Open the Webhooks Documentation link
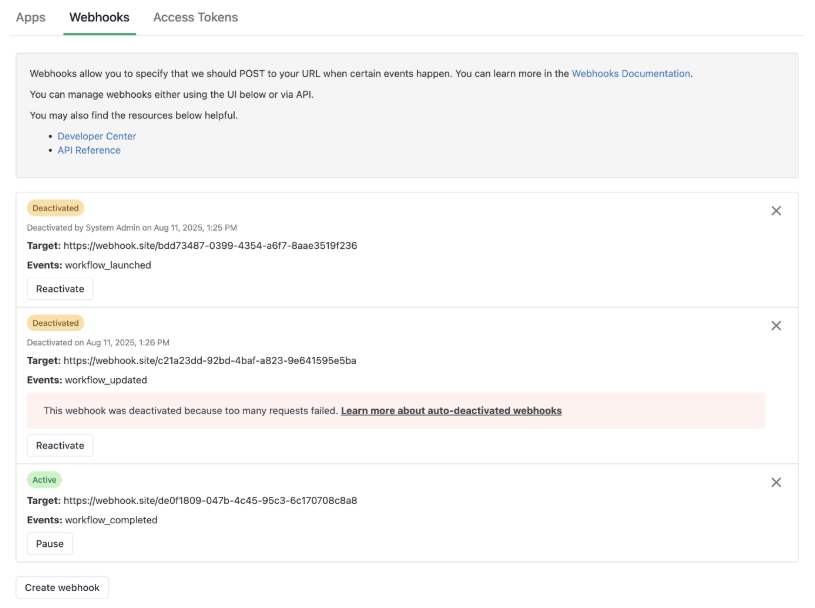The height and width of the screenshot is (608, 815). click(630, 74)
